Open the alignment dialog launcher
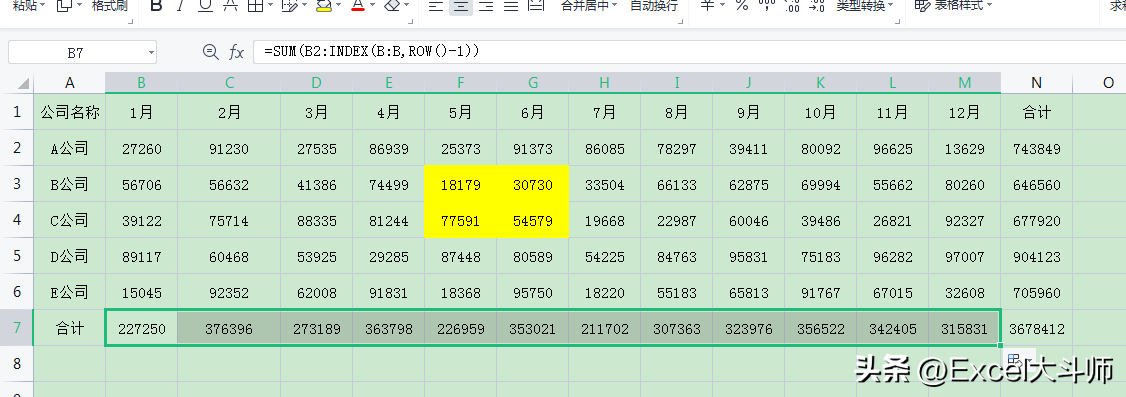 click(681, 22)
